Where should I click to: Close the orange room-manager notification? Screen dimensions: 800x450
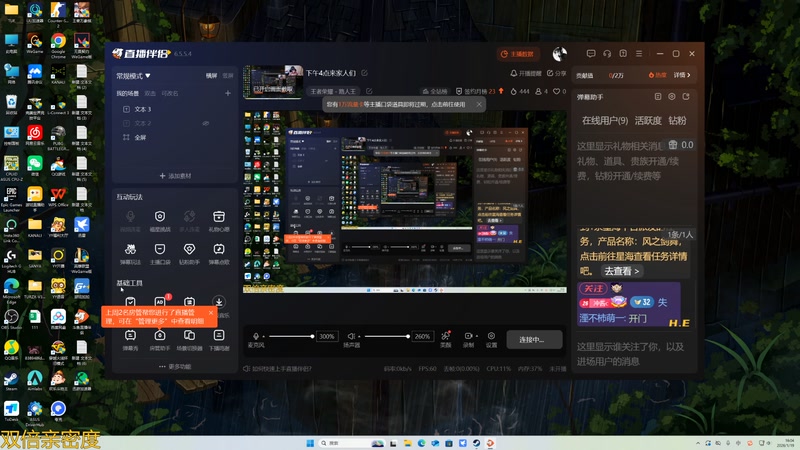pyautogui.click(x=211, y=313)
